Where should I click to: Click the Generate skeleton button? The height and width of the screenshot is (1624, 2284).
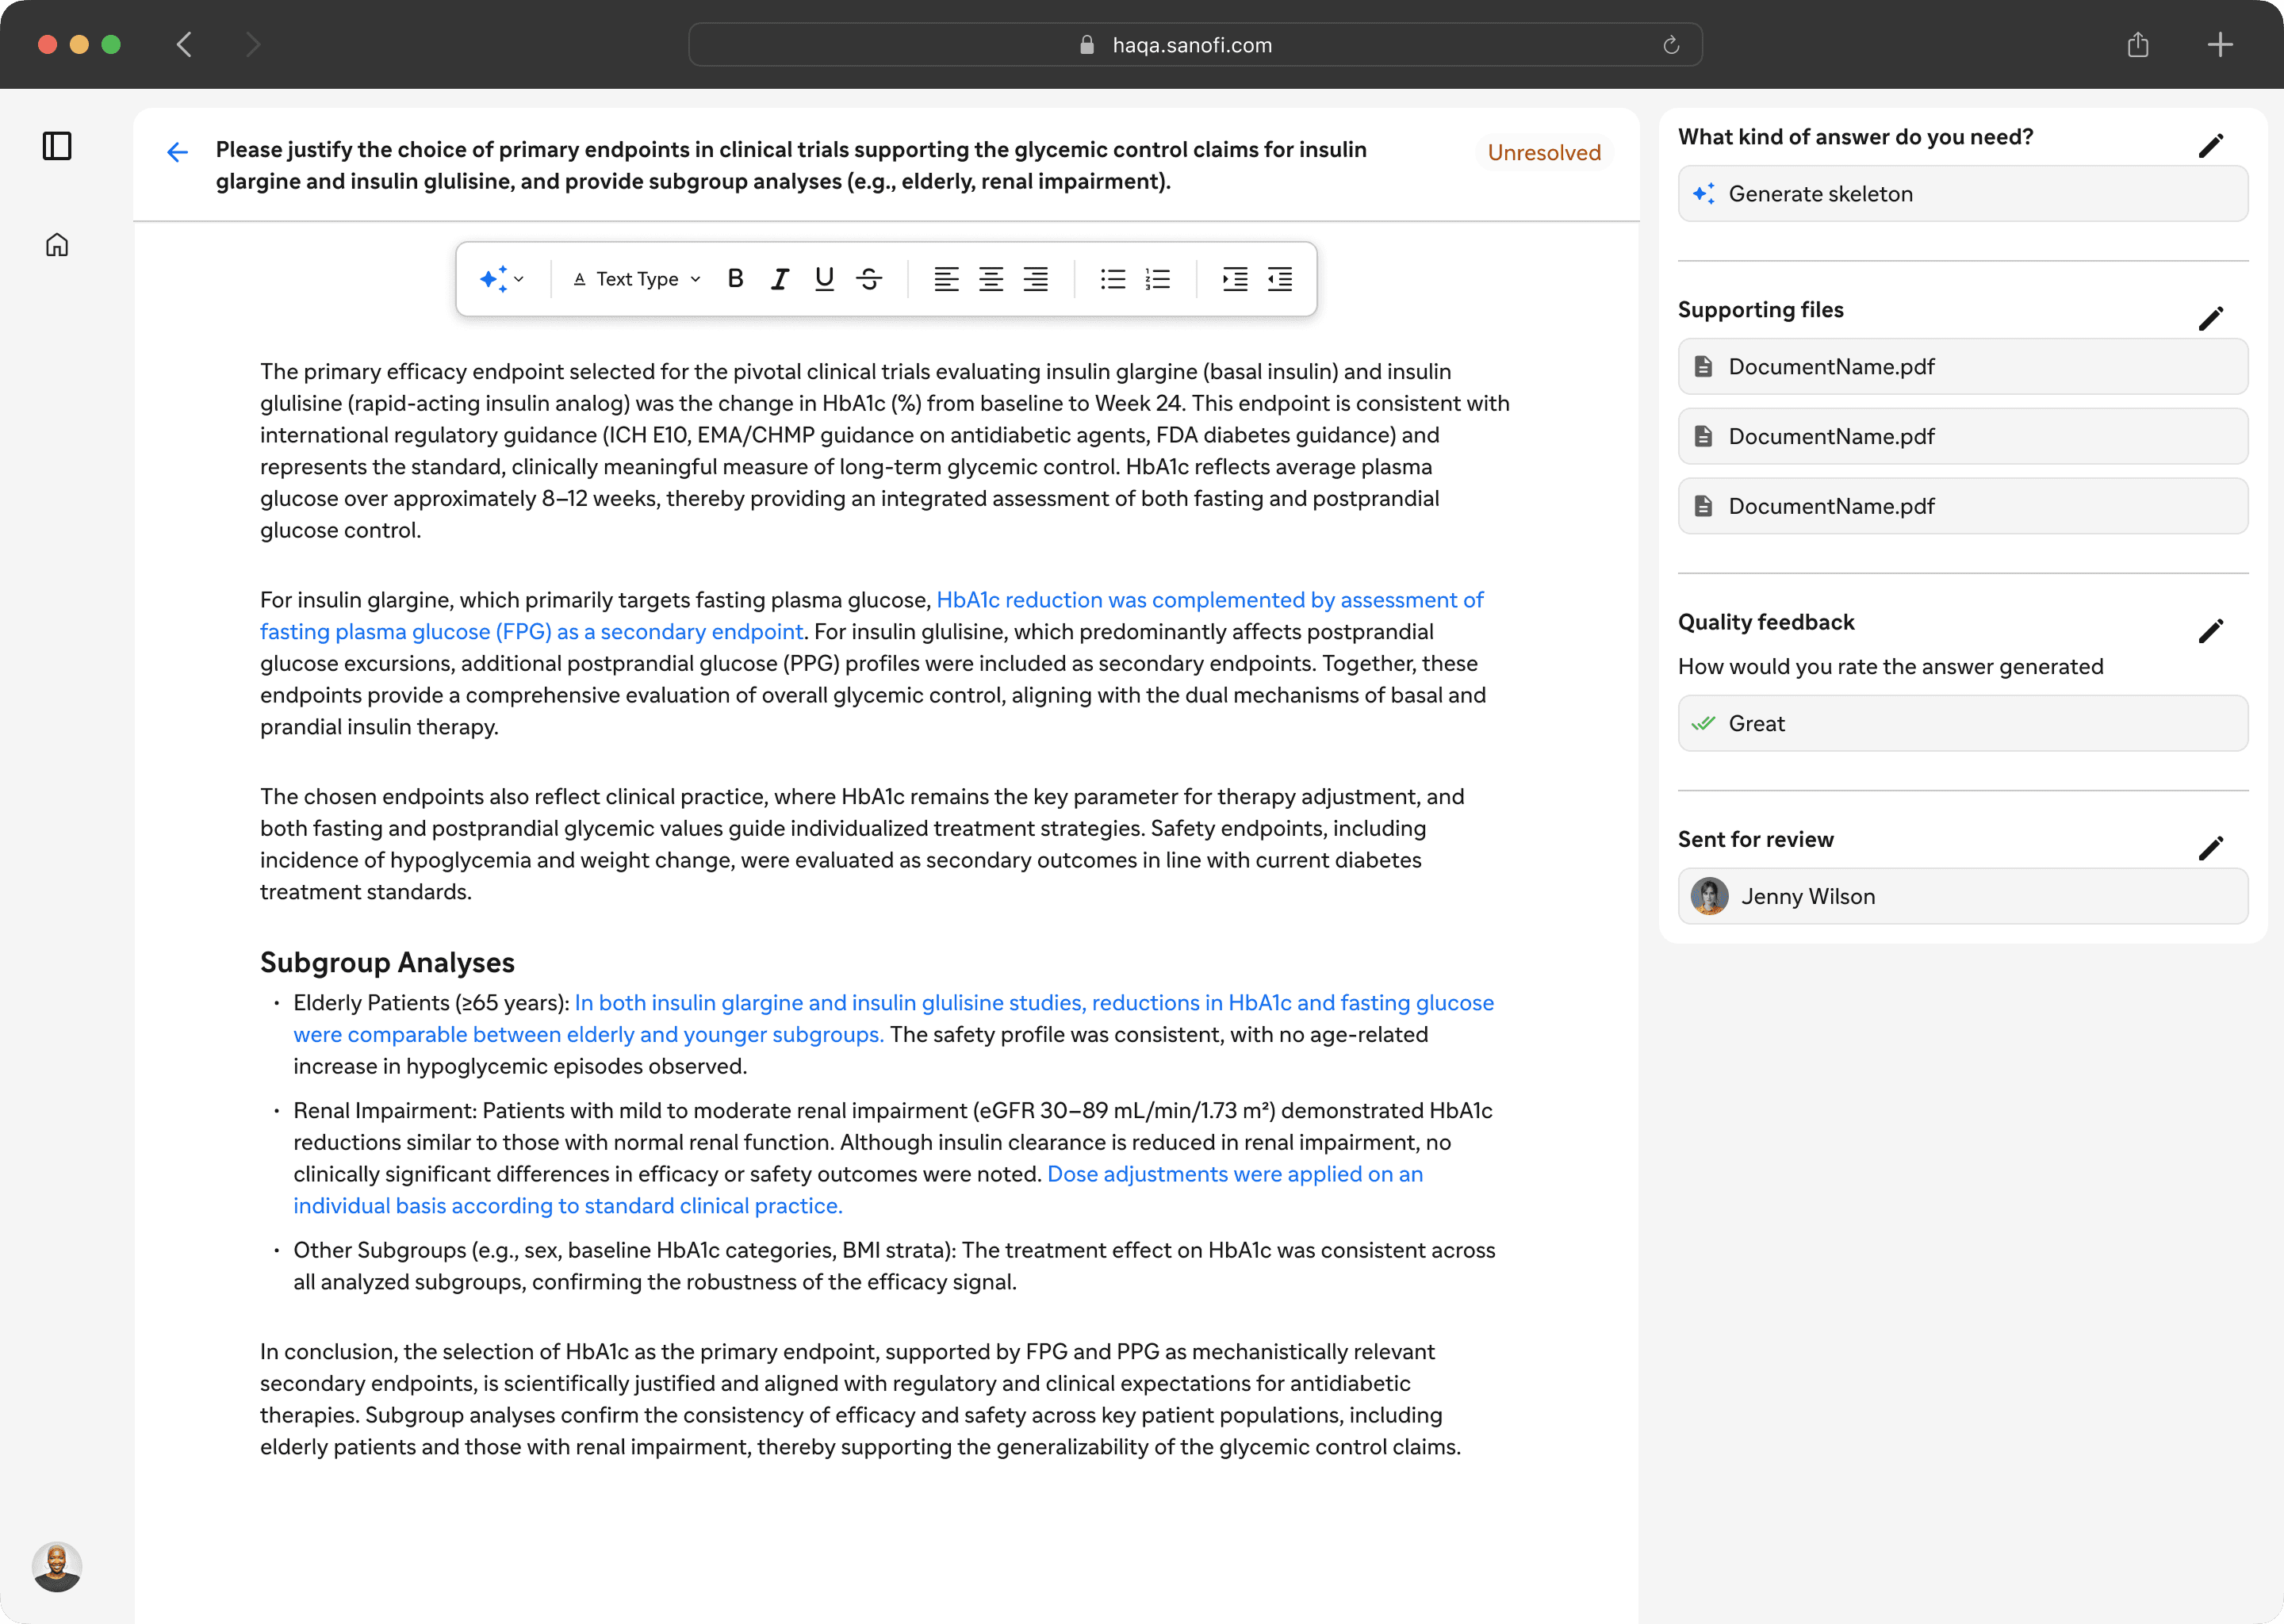pyautogui.click(x=1962, y=194)
